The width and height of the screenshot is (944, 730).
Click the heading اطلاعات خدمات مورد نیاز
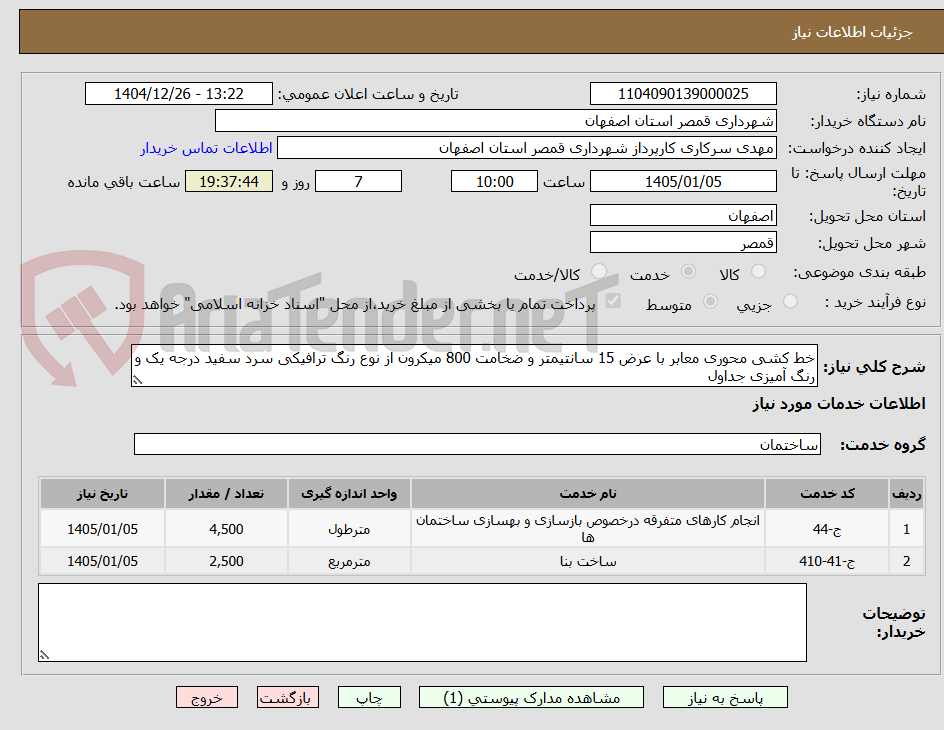(839, 404)
